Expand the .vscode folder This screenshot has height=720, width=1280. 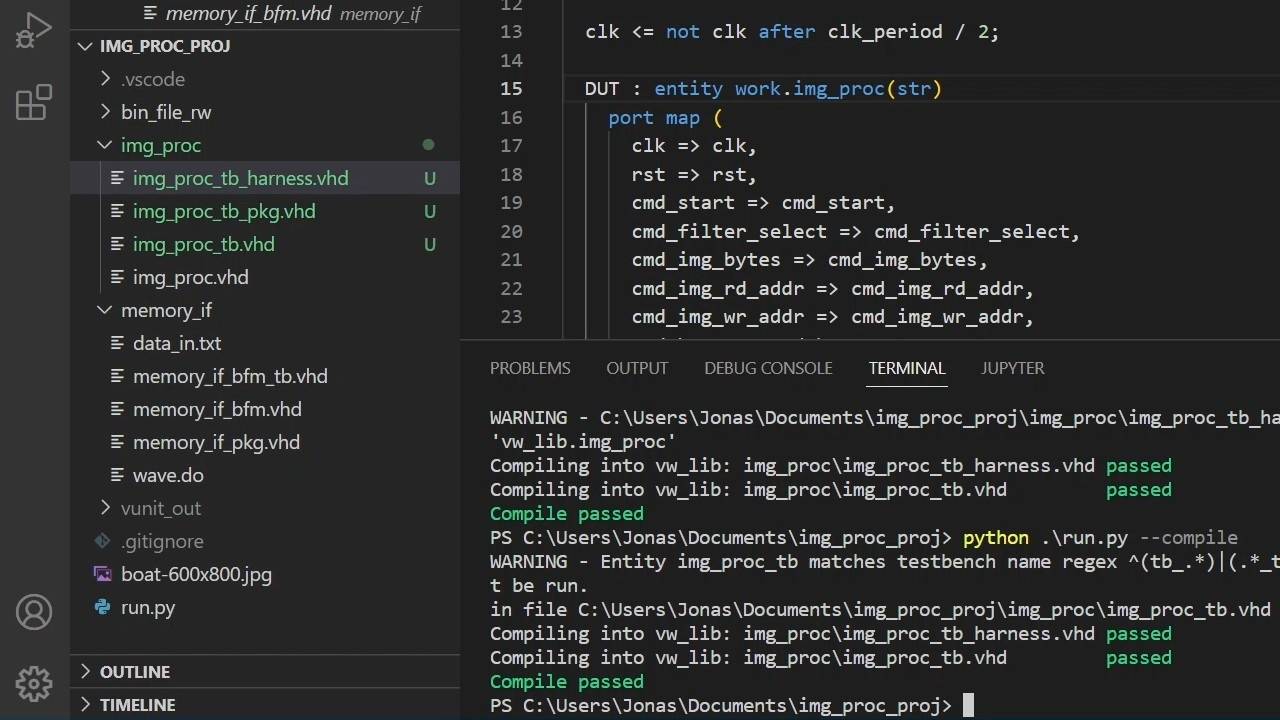click(x=105, y=79)
